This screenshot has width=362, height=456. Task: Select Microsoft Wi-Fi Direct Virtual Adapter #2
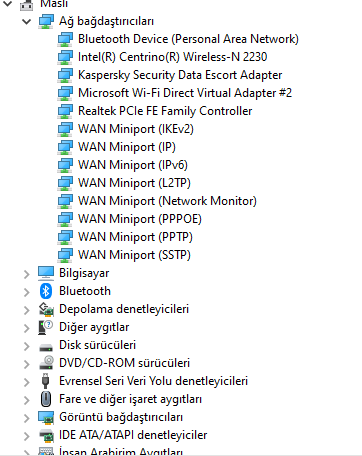pyautogui.click(x=185, y=93)
